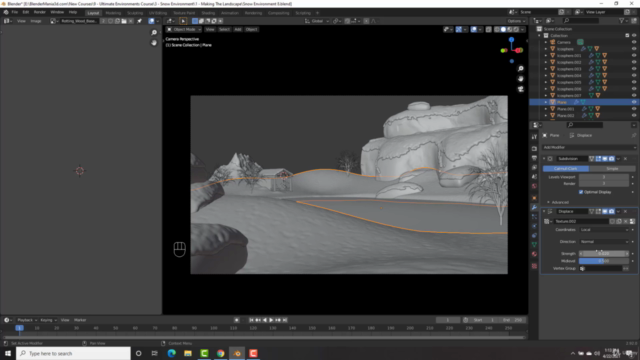Open the Object properties orange square tab

(534, 198)
